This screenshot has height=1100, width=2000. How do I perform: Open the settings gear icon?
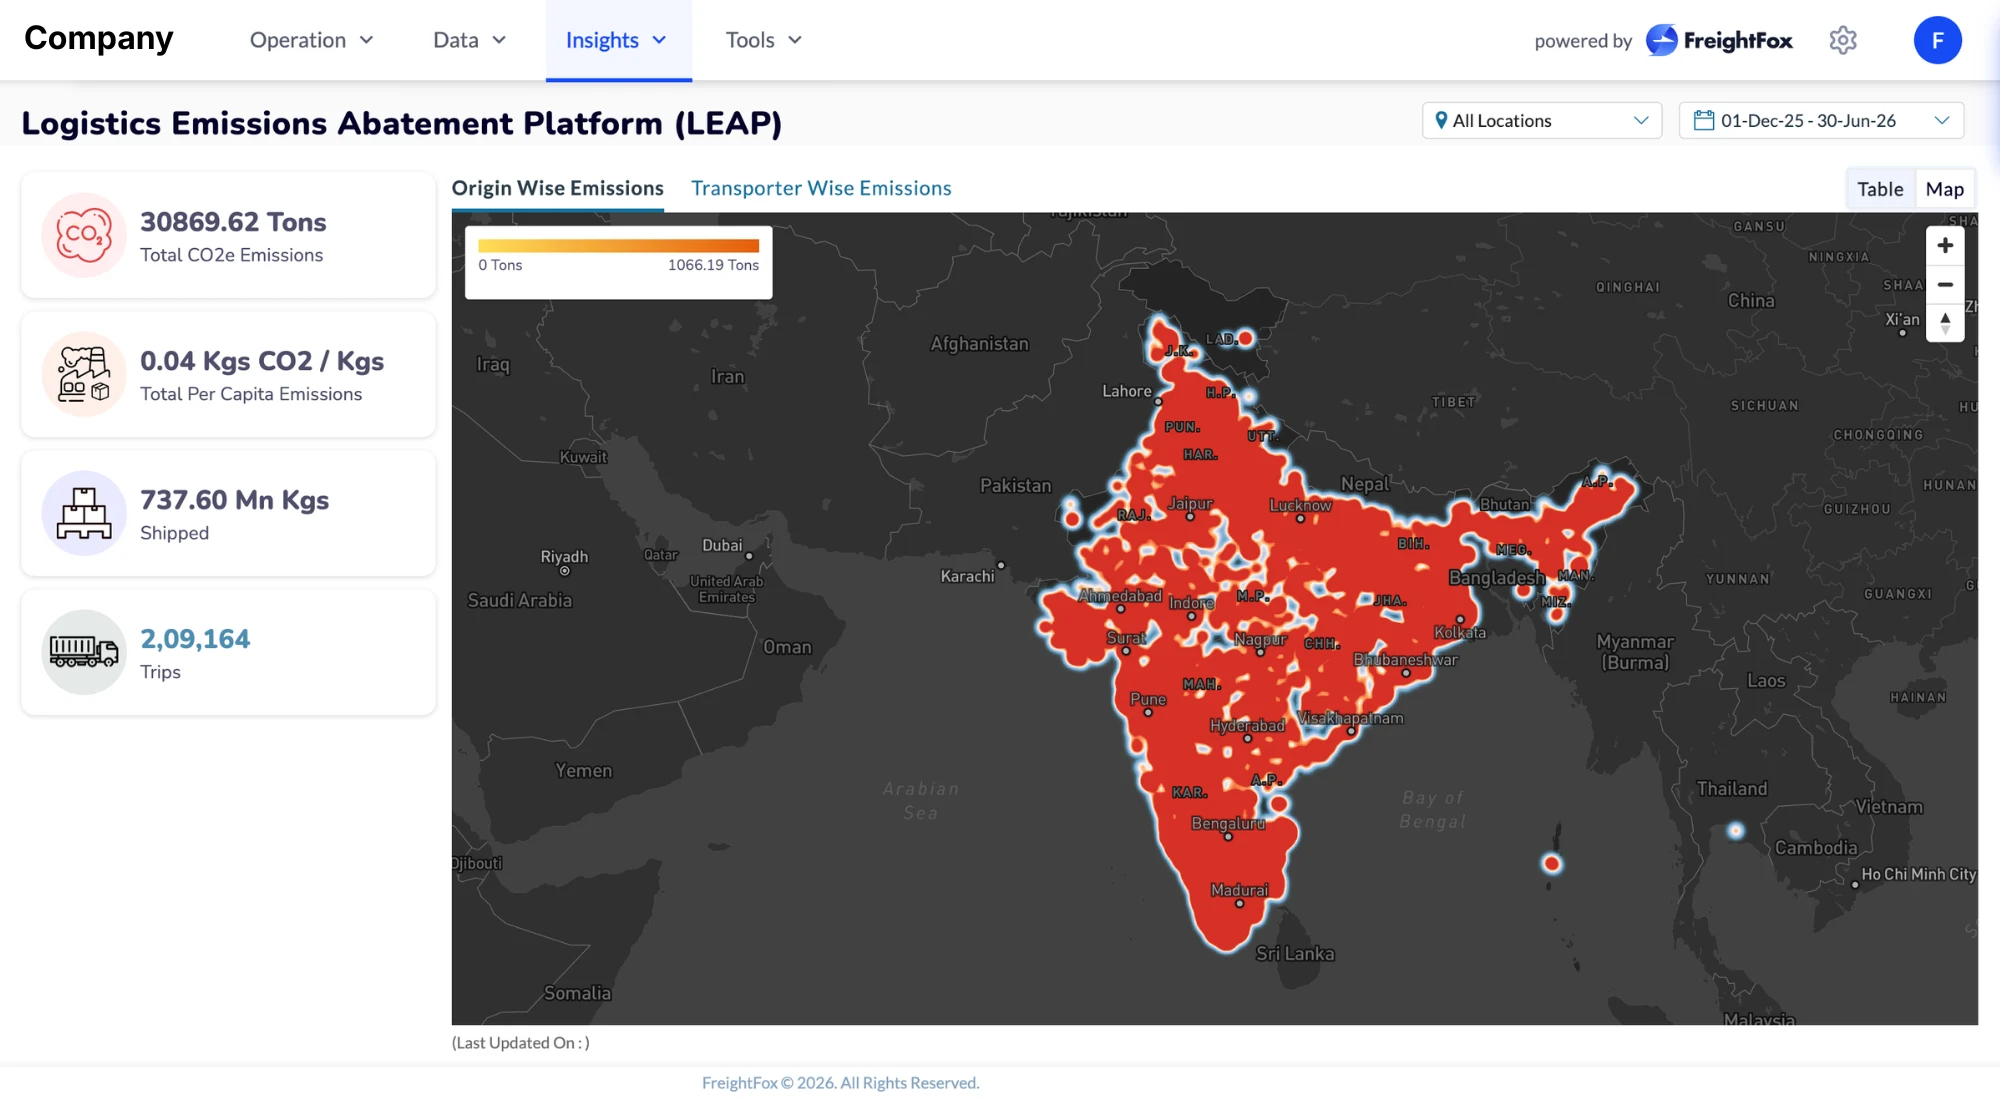click(x=1843, y=40)
